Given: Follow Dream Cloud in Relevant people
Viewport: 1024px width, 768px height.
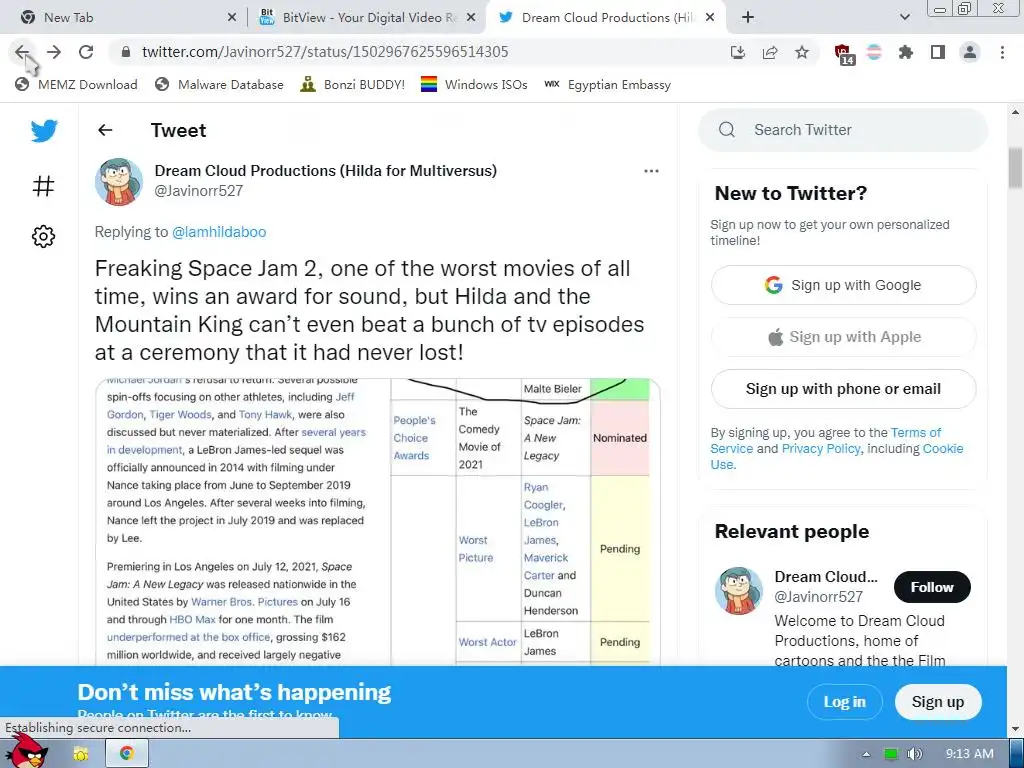Looking at the screenshot, I should coord(932,587).
